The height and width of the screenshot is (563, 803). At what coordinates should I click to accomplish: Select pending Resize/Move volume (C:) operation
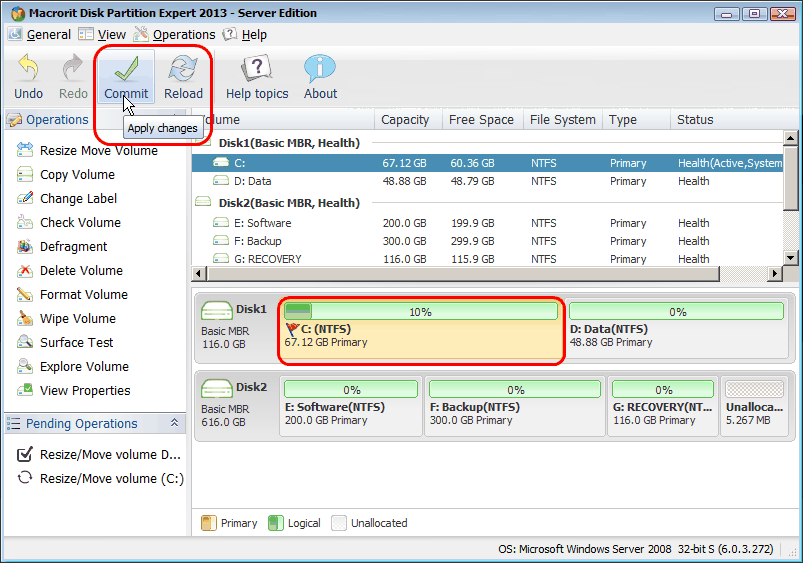[x=100, y=478]
